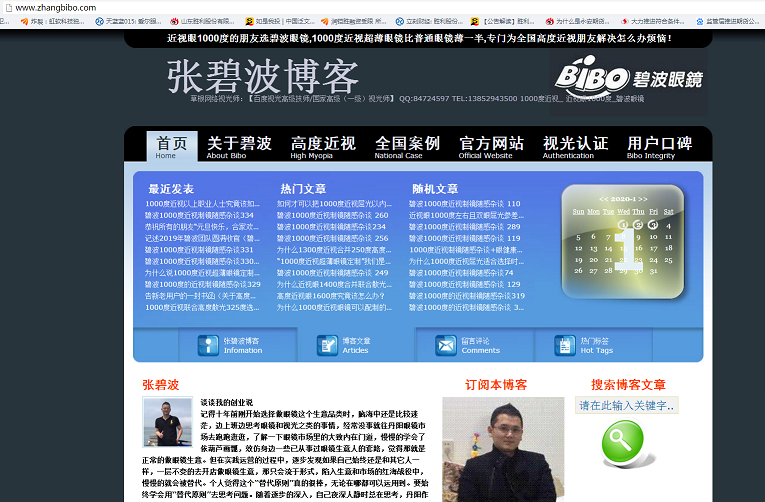Click the search field 请在此输入关键字
This screenshot has height=502, width=765.
626,405
